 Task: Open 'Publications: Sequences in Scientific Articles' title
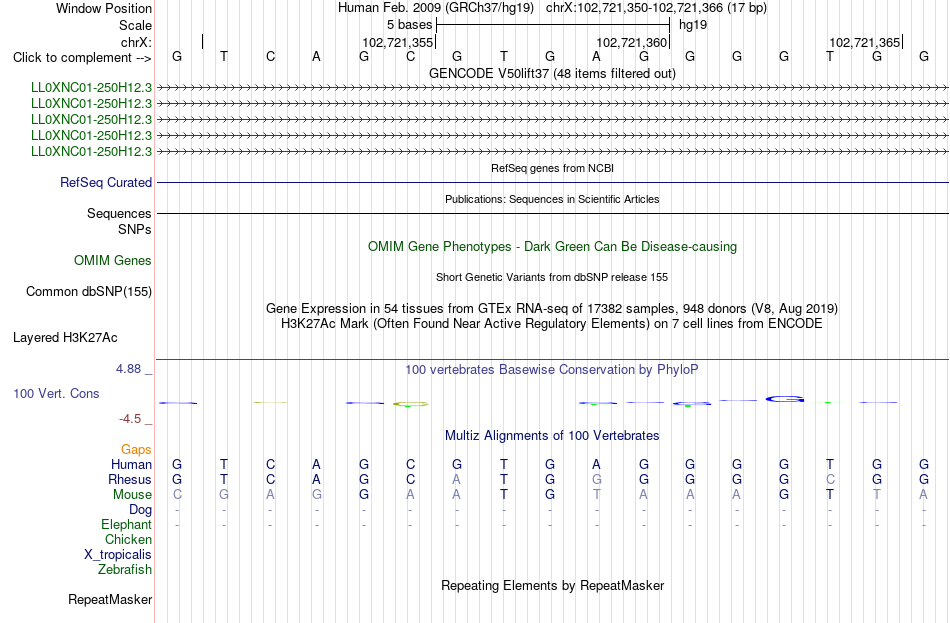click(x=552, y=199)
